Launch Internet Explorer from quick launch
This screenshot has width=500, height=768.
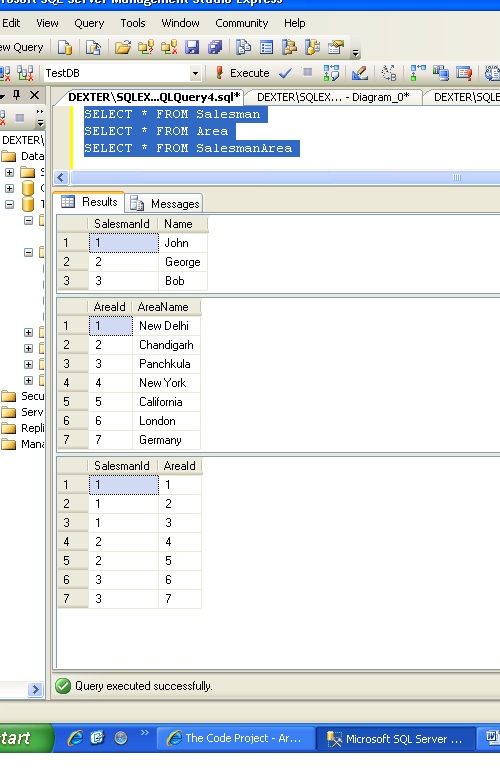coord(75,738)
